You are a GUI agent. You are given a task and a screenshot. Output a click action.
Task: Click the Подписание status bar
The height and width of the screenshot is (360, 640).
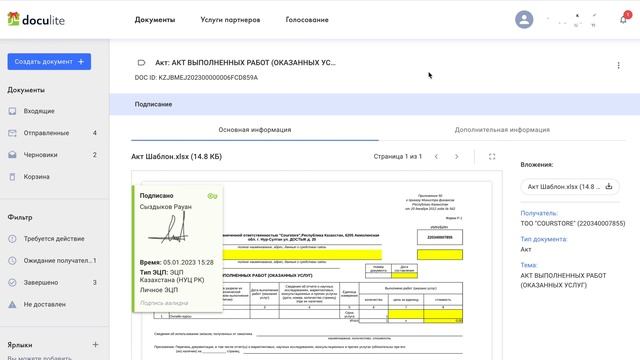pos(375,104)
